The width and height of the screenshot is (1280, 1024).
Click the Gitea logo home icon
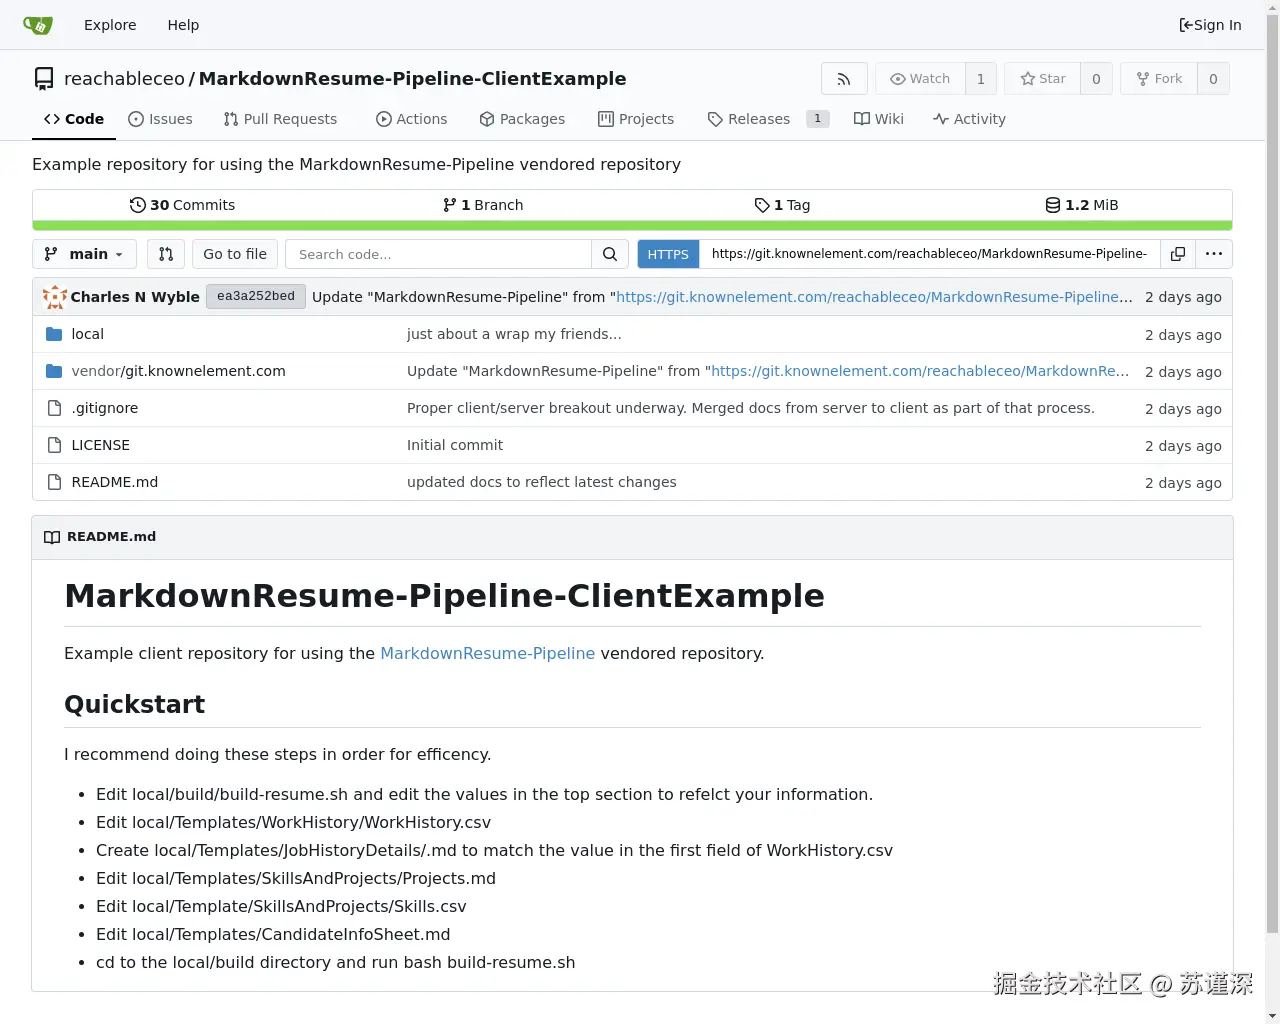click(x=38, y=25)
